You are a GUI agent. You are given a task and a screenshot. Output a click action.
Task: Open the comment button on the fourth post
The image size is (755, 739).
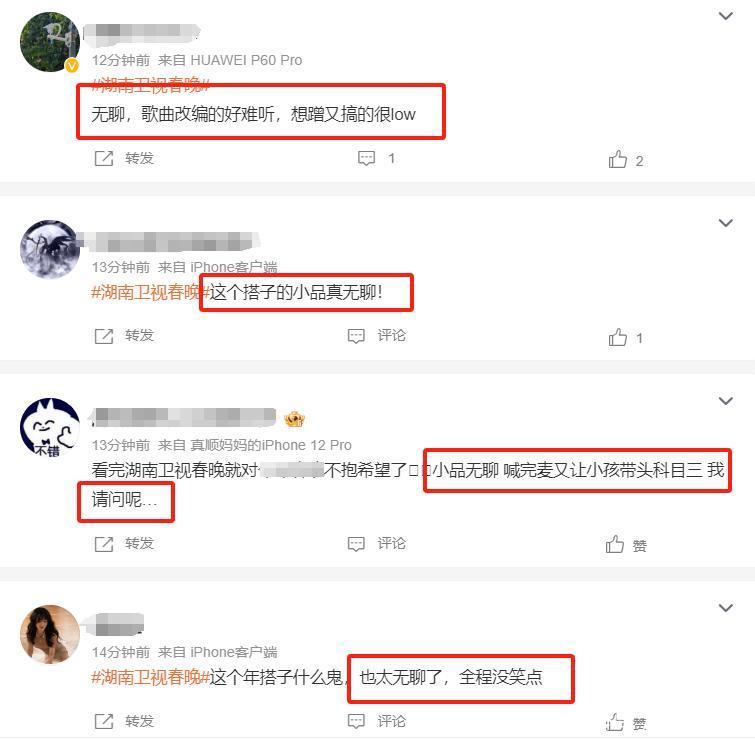[x=377, y=721]
